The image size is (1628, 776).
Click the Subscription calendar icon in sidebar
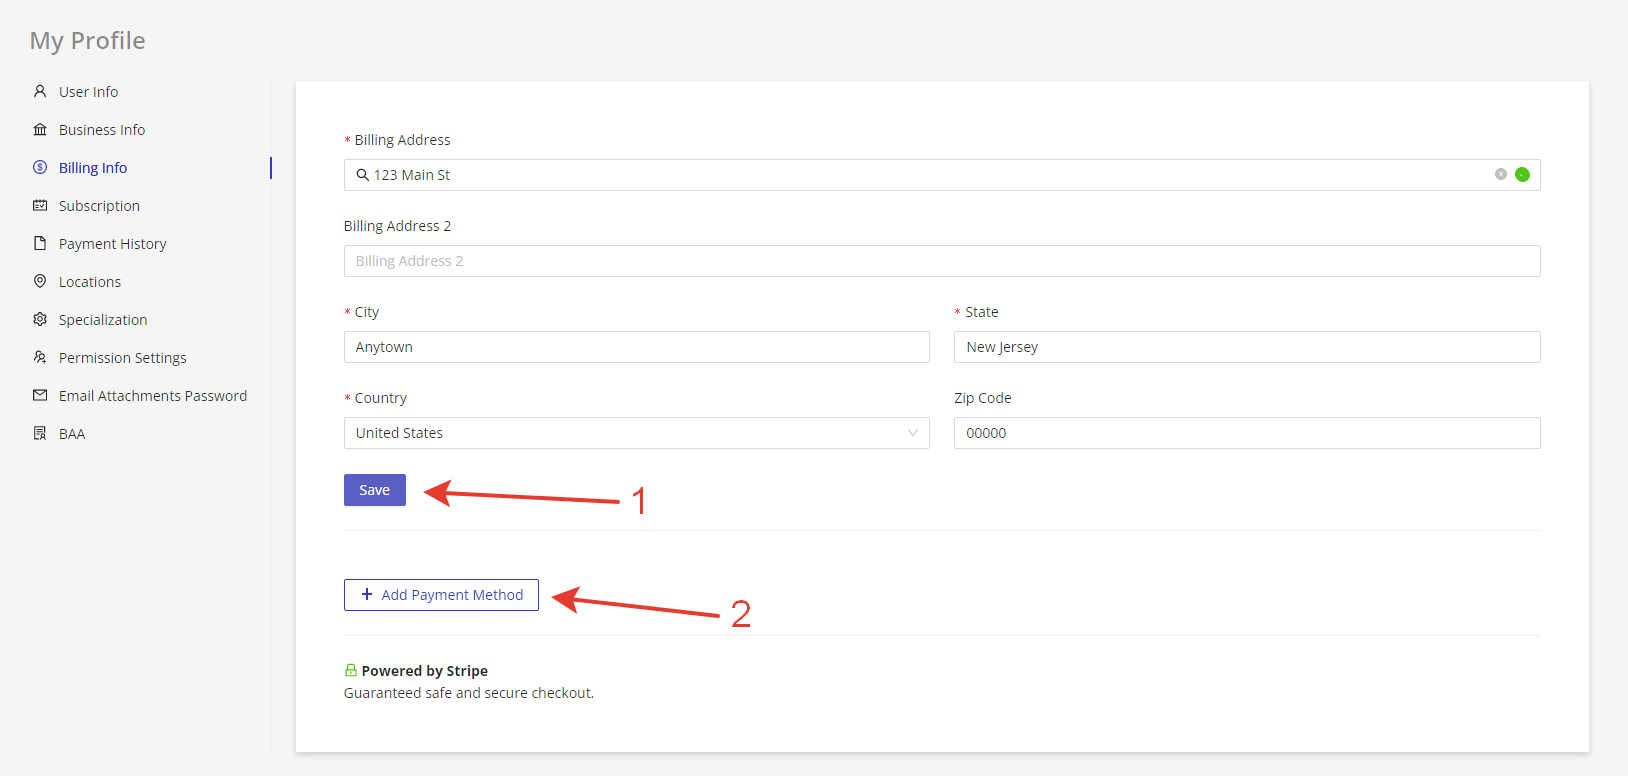tap(40, 206)
